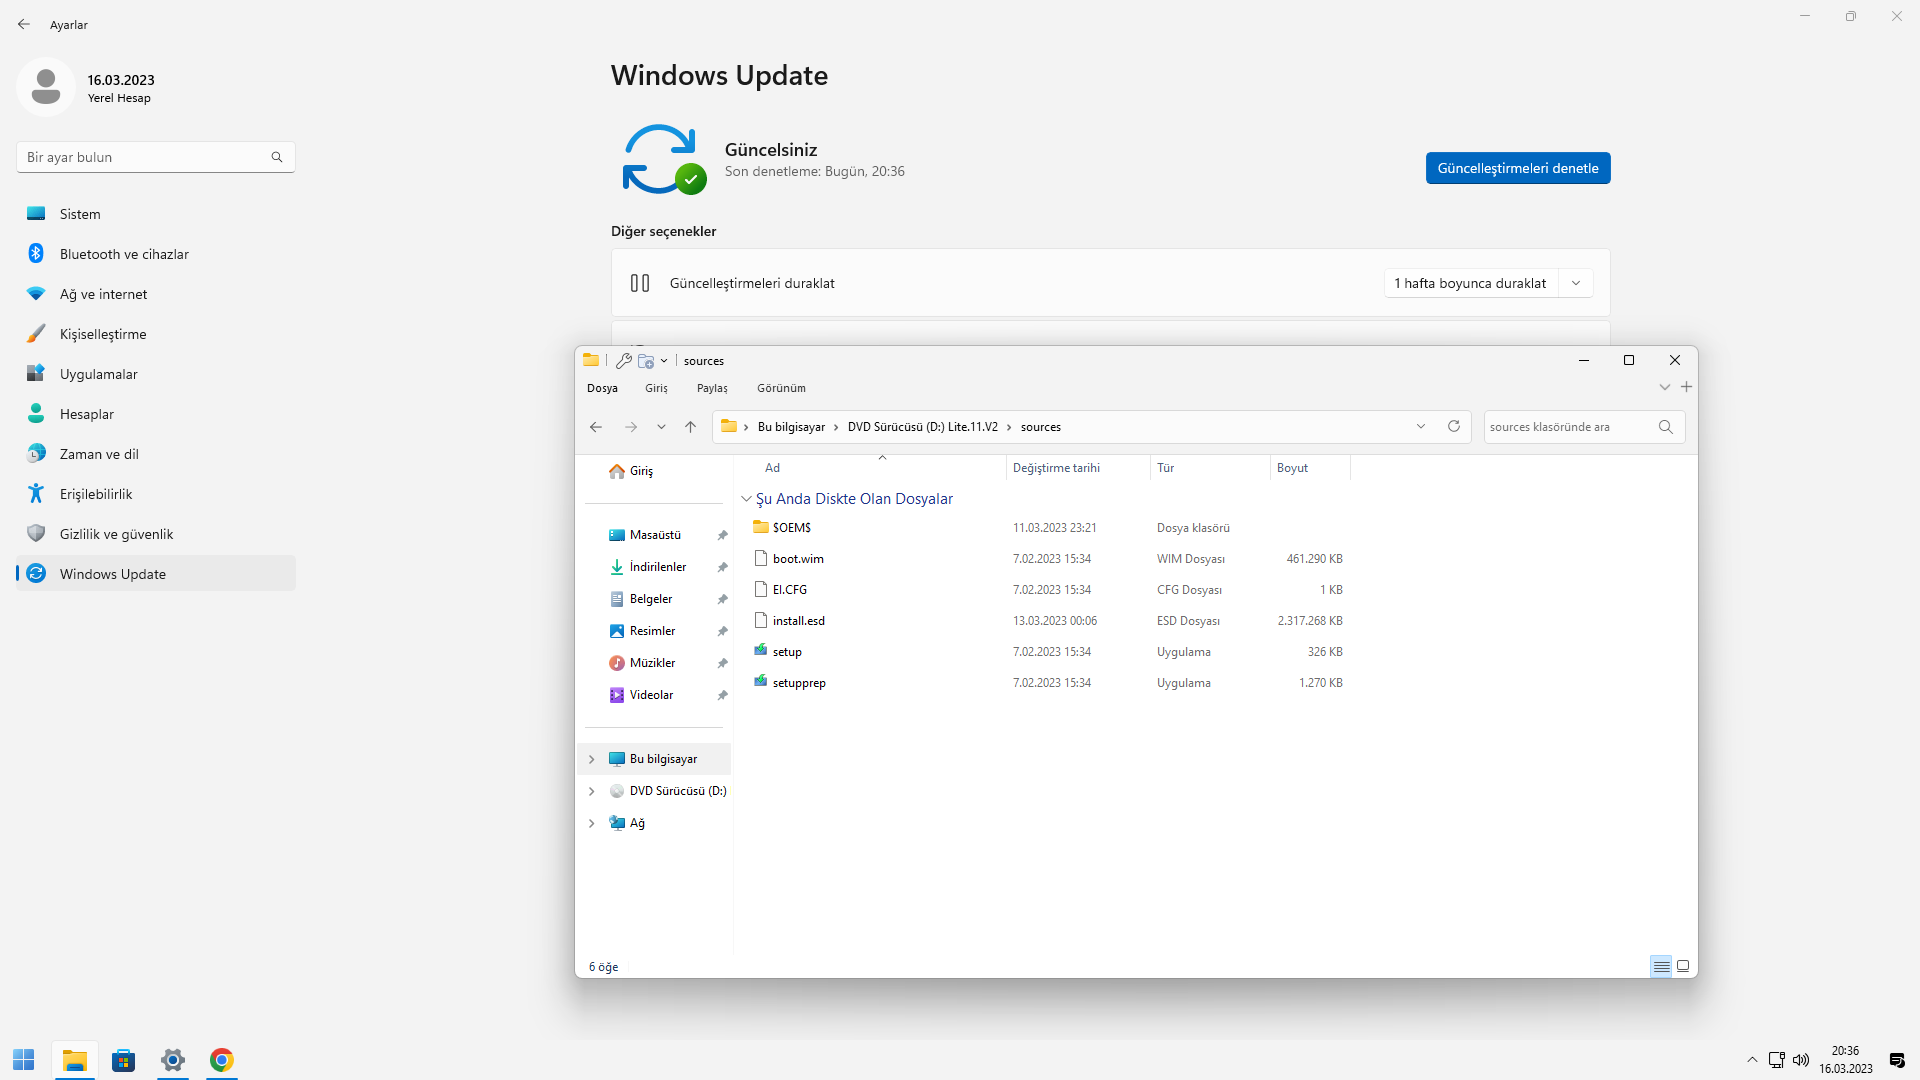
Task: Open Google Chrome from taskbar
Action: [222, 1060]
